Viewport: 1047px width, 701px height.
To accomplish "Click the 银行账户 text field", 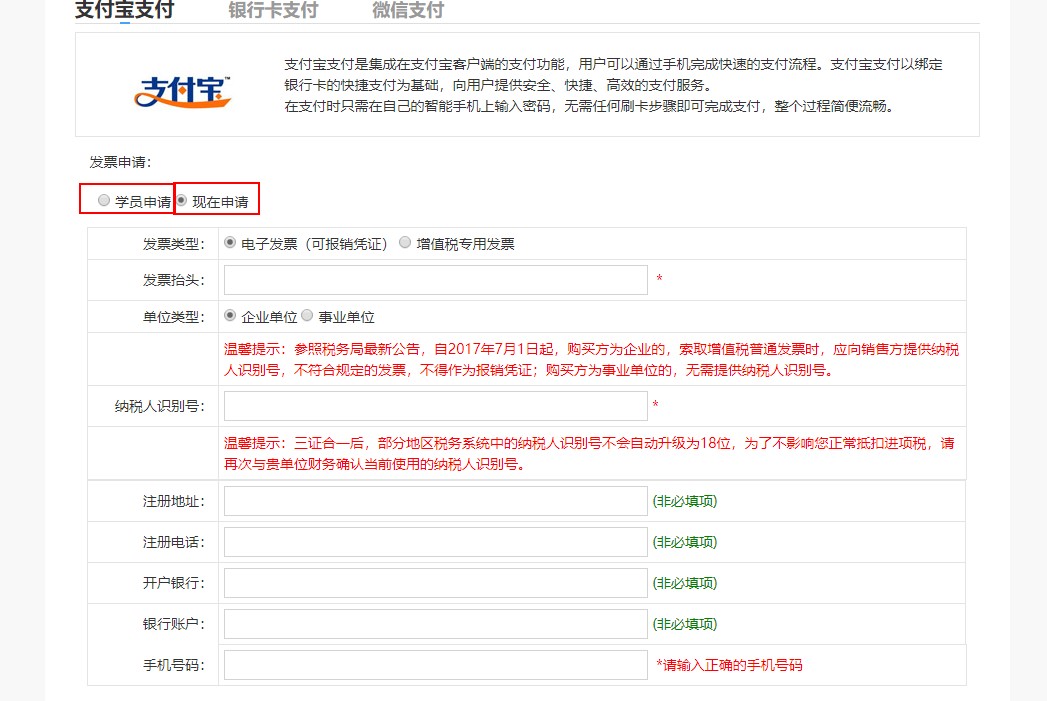I will [x=435, y=624].
